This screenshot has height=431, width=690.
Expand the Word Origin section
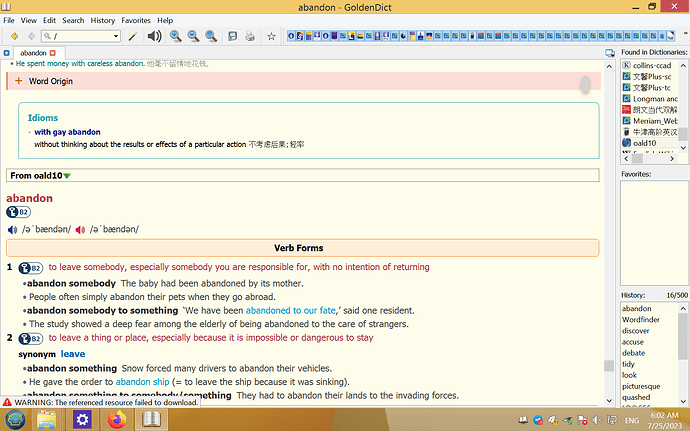(304, 81)
